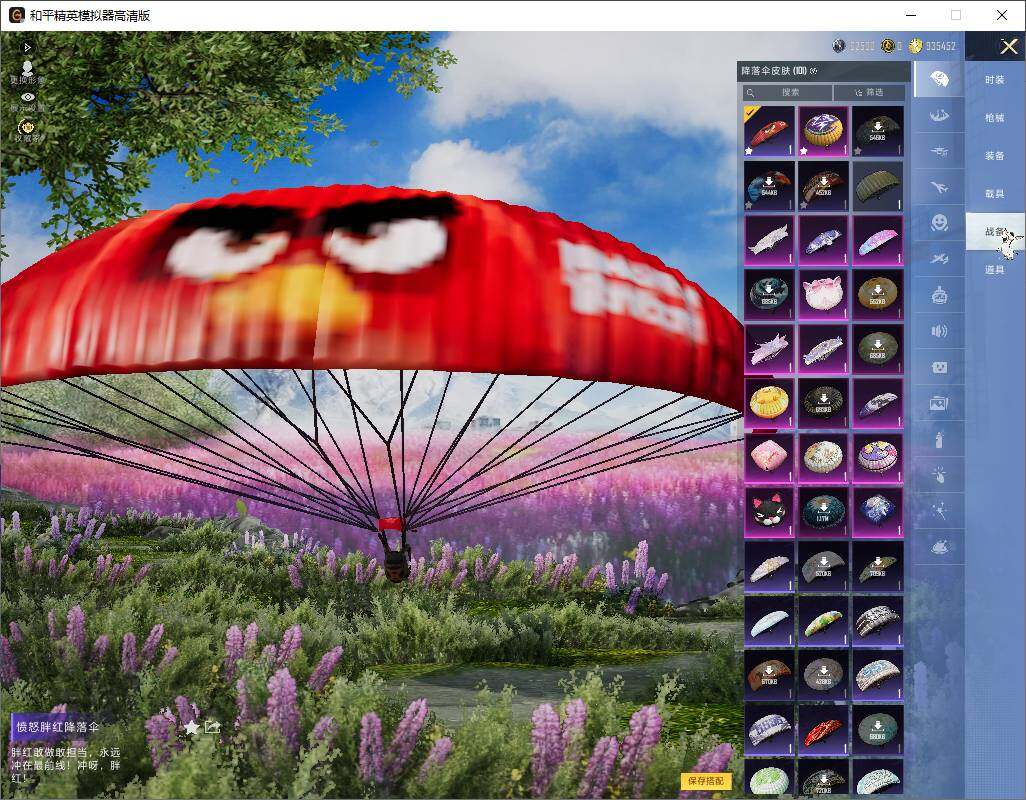Toggle favorite star next to 愤怒胖红降落伞
Image resolution: width=1026 pixels, height=800 pixels.
(x=191, y=727)
